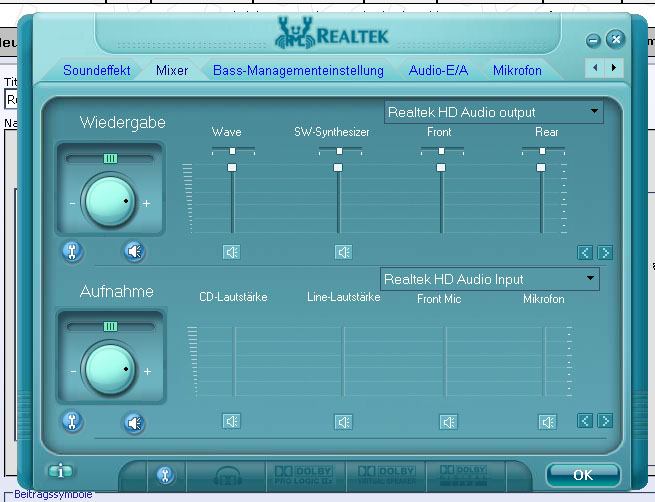
Task: Click the Dolby Headphone icon
Action: pos(227,476)
